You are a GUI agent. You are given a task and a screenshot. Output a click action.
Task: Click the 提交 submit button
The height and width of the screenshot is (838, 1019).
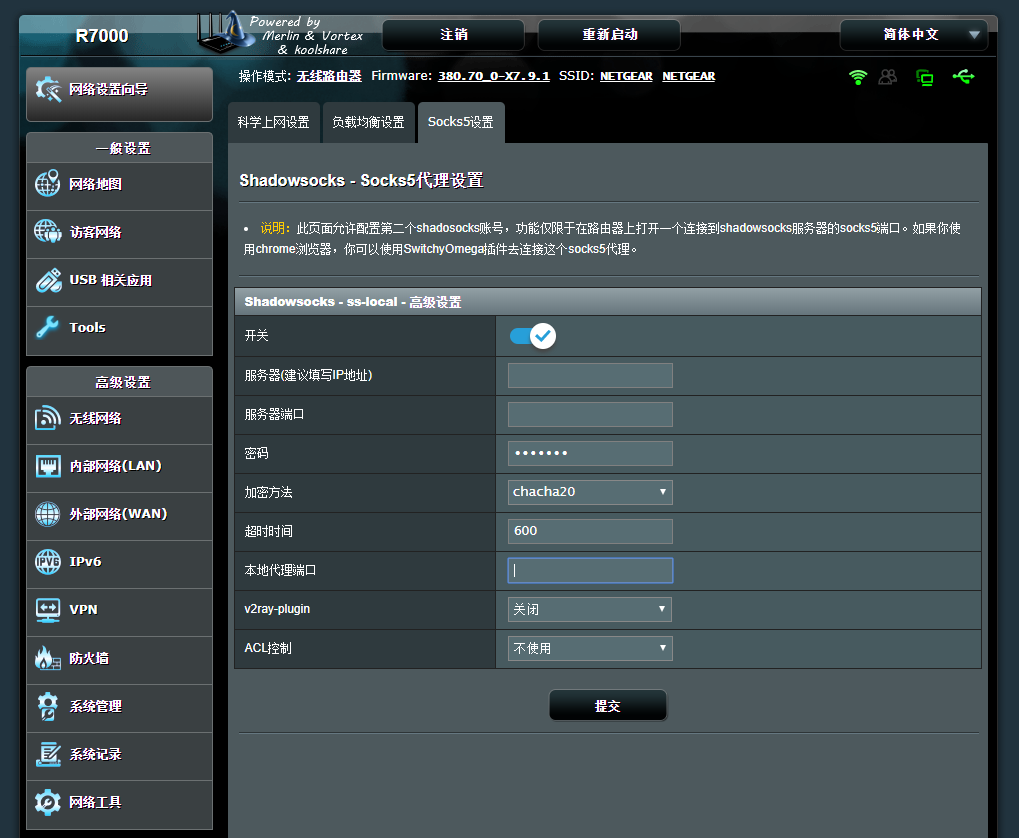click(x=607, y=706)
